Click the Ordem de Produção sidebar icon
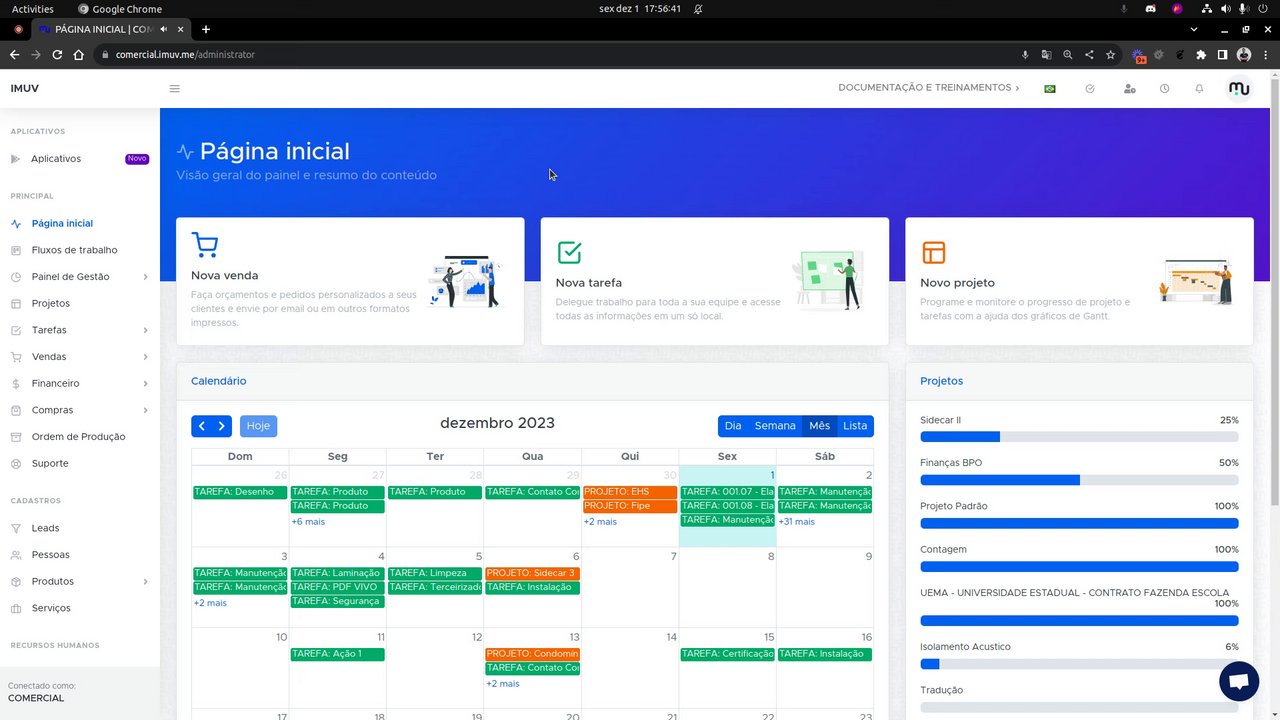The image size is (1280, 720). [x=16, y=437]
